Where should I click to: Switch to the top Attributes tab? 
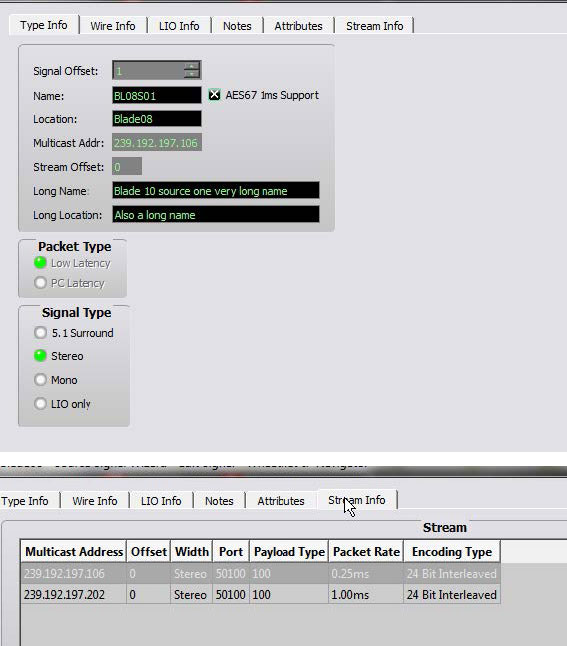click(x=298, y=26)
